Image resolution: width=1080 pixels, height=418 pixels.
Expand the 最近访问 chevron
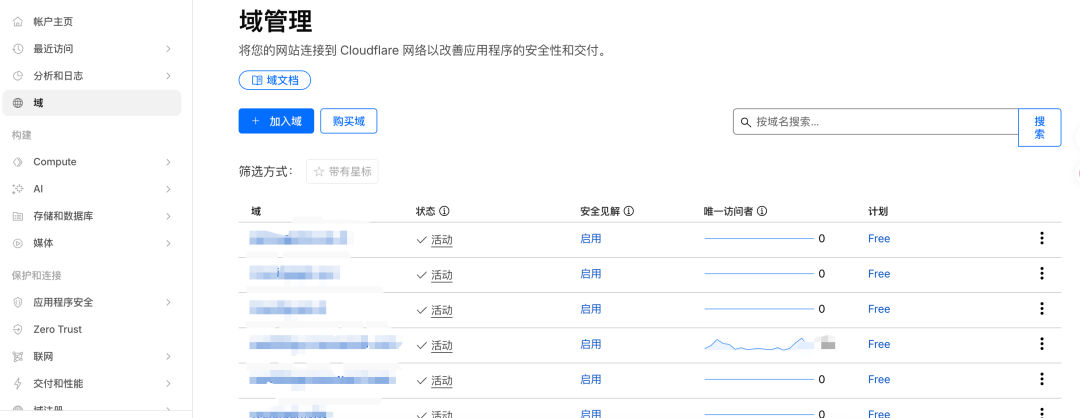tap(169, 49)
